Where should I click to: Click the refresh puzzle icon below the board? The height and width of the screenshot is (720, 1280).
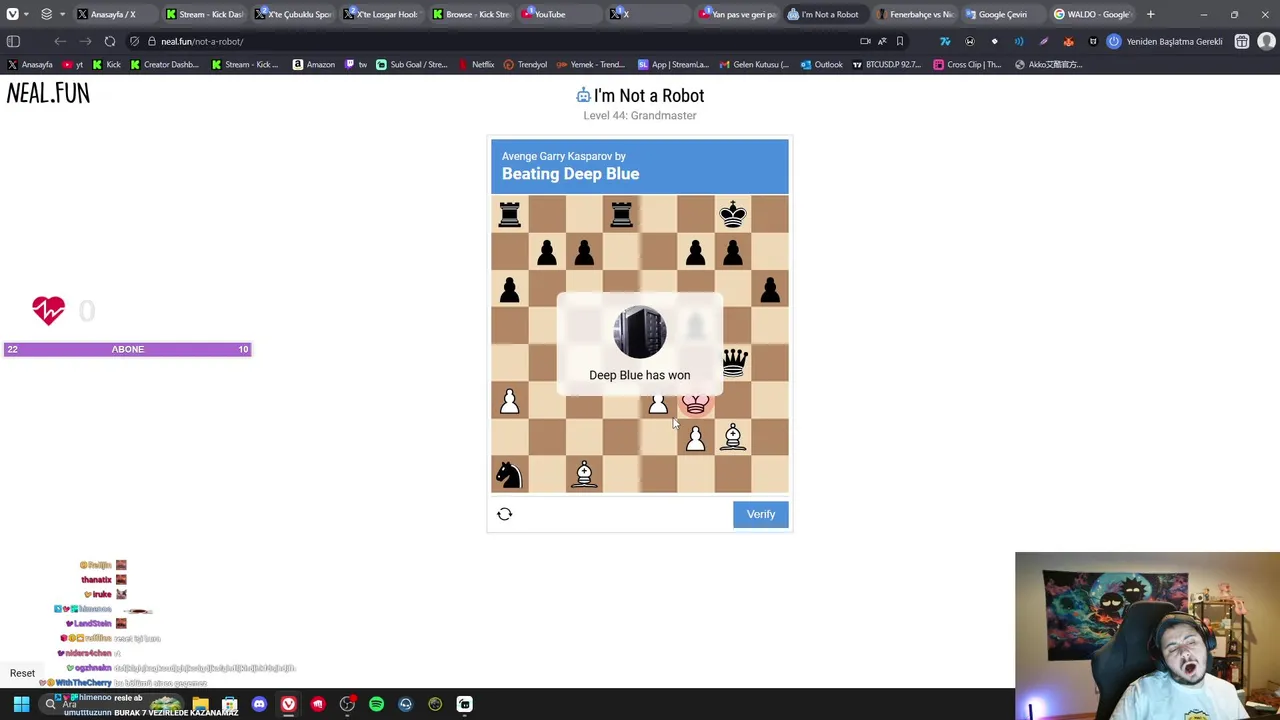(504, 514)
